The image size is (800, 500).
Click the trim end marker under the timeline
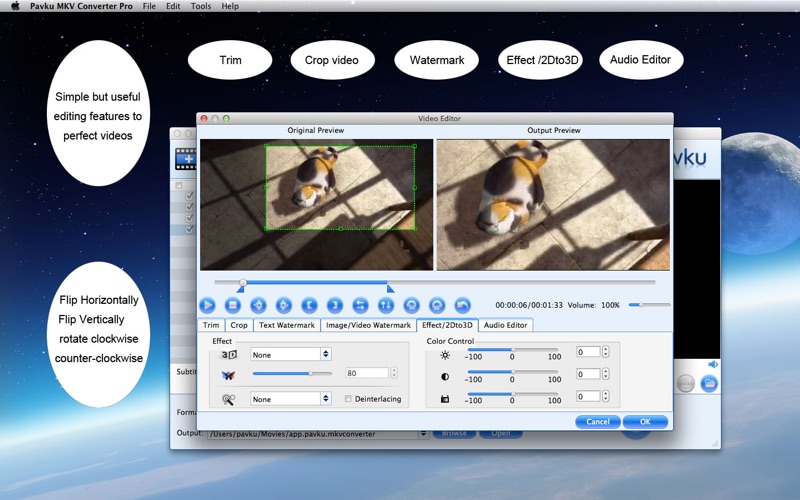(390, 289)
